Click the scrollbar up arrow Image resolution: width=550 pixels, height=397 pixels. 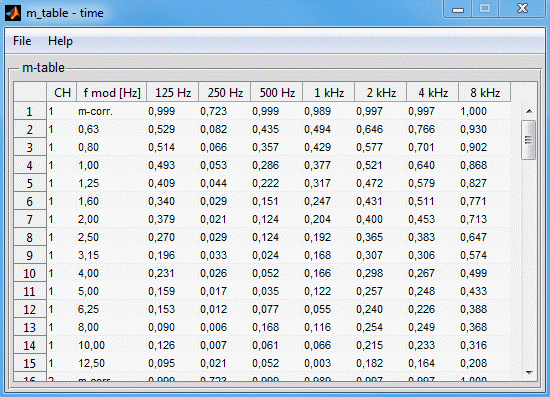[x=529, y=111]
